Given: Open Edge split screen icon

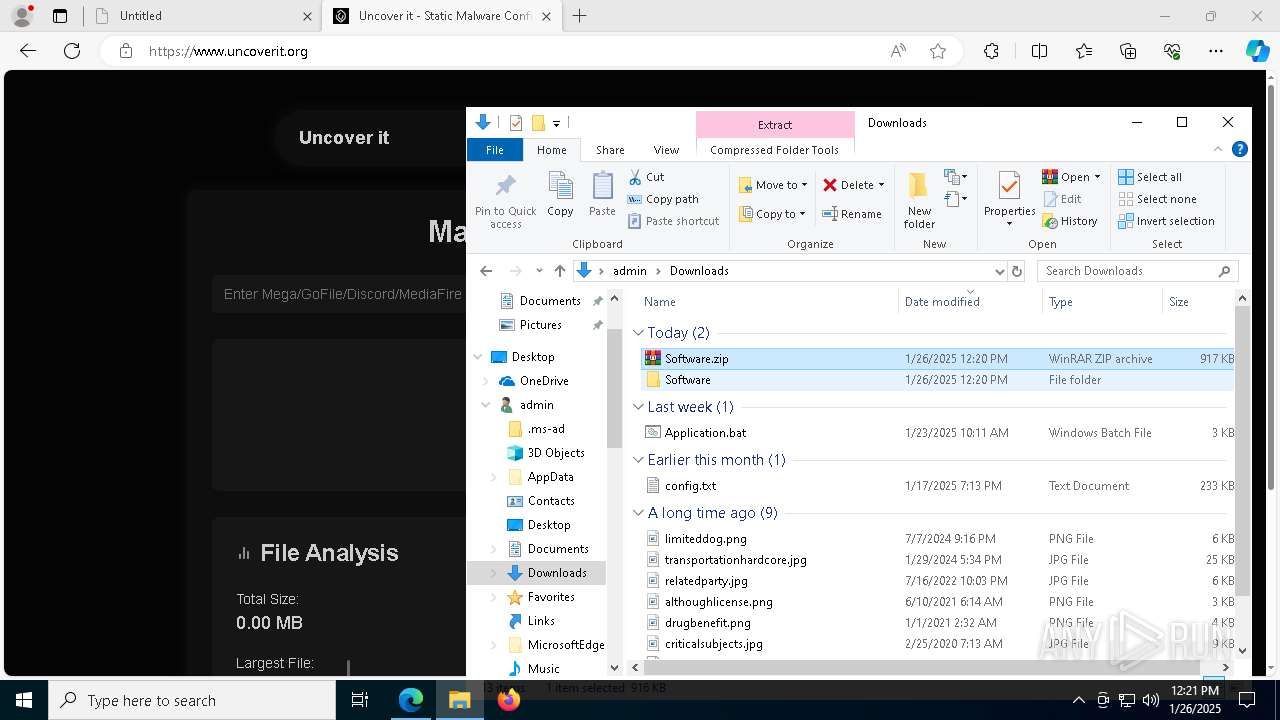Looking at the screenshot, I should pyautogui.click(x=1039, y=51).
